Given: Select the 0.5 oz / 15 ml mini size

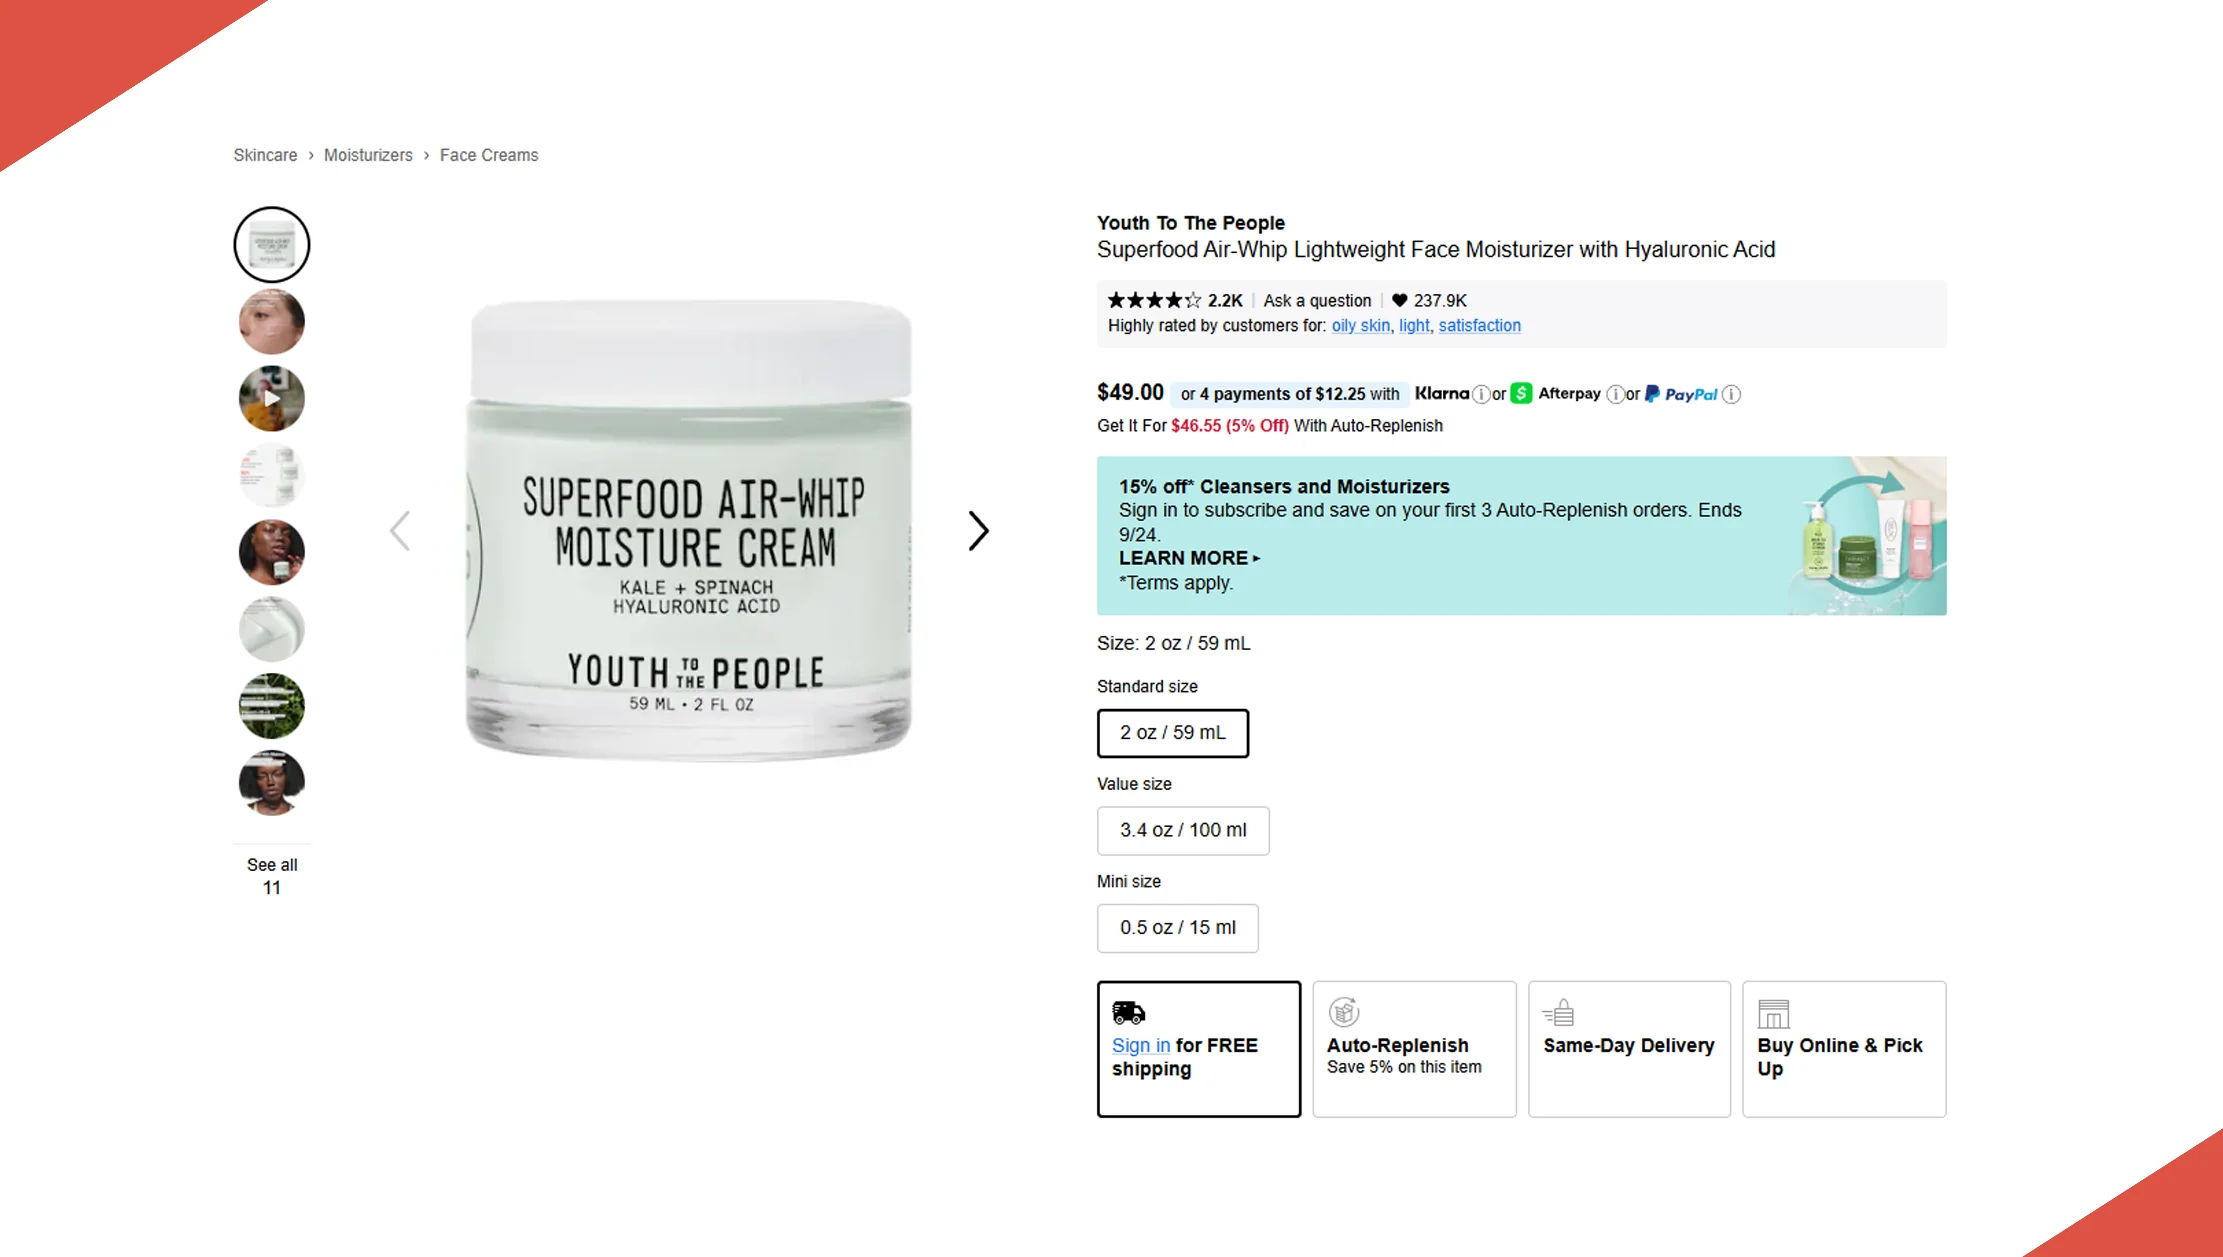Looking at the screenshot, I should pos(1178,928).
